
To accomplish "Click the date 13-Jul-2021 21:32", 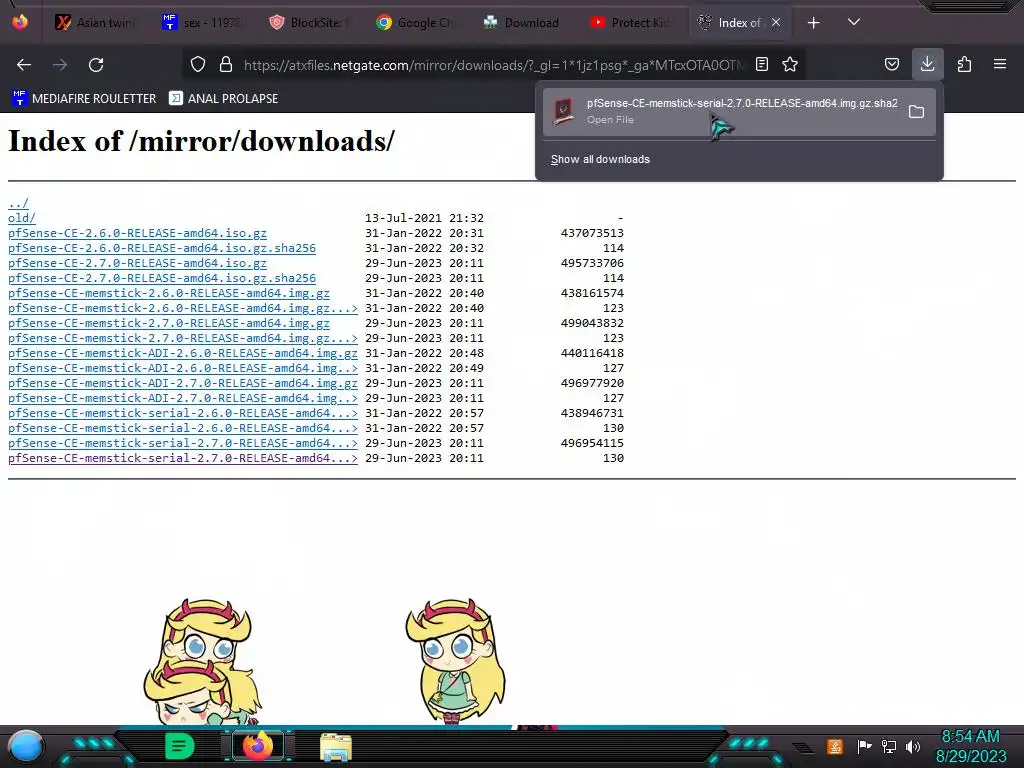I will coord(424,218).
